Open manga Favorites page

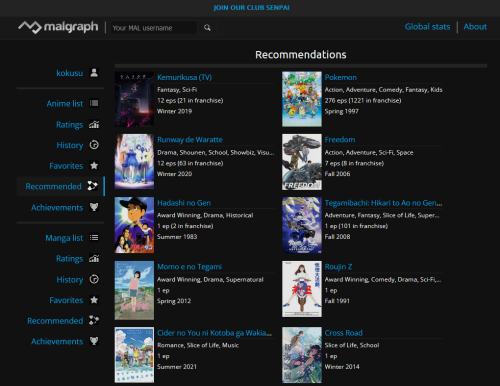[x=66, y=300]
